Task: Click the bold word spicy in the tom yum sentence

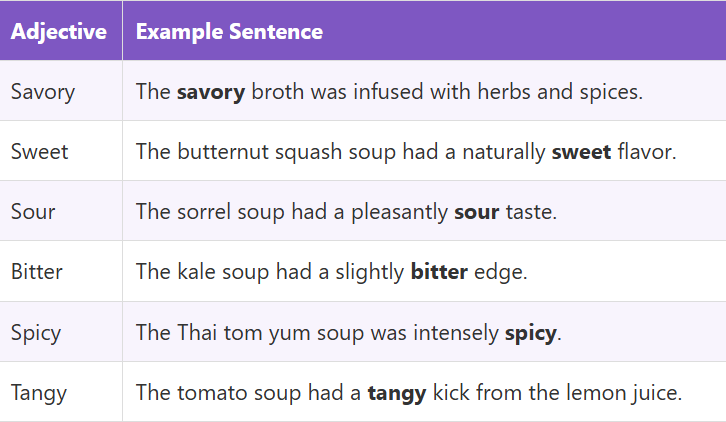Action: click(x=530, y=332)
